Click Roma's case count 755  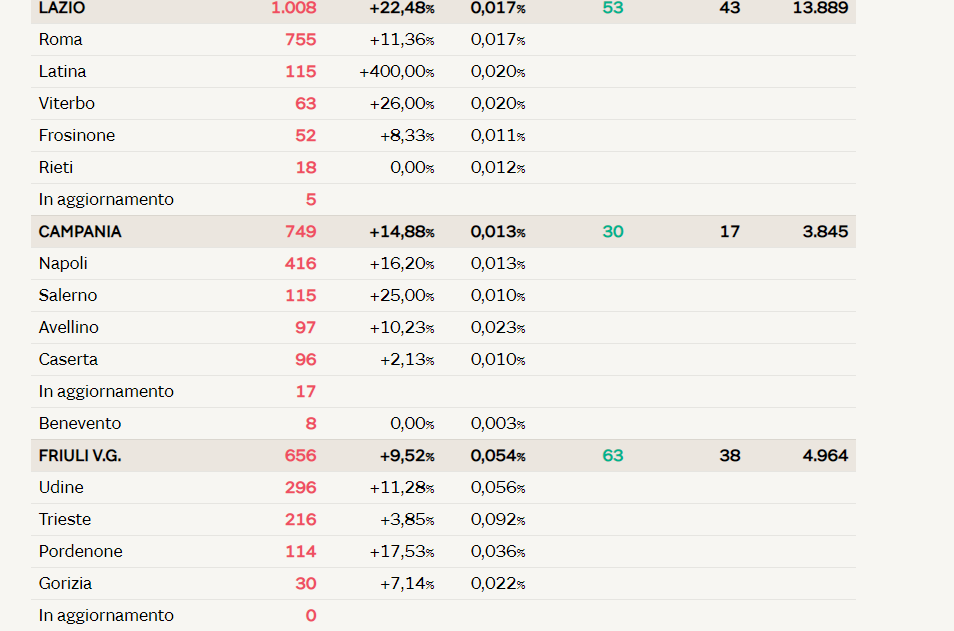pyautogui.click(x=301, y=40)
